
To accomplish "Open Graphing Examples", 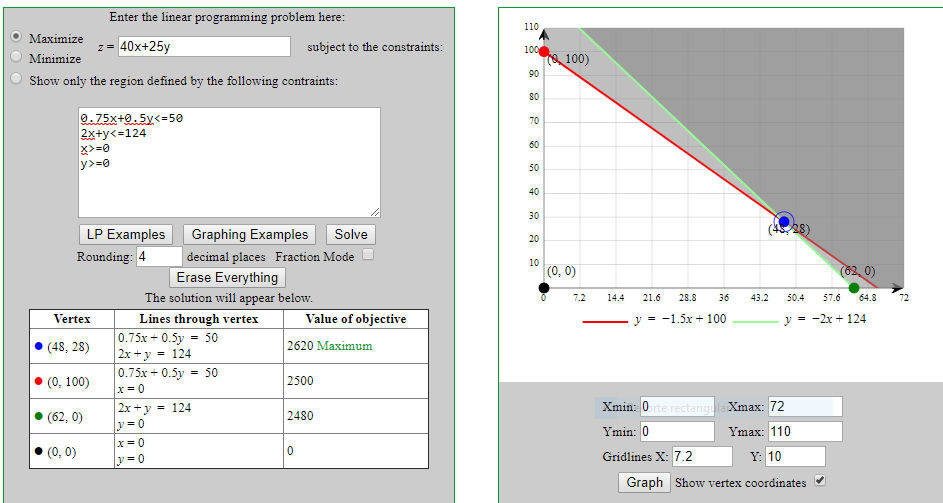I will [250, 234].
